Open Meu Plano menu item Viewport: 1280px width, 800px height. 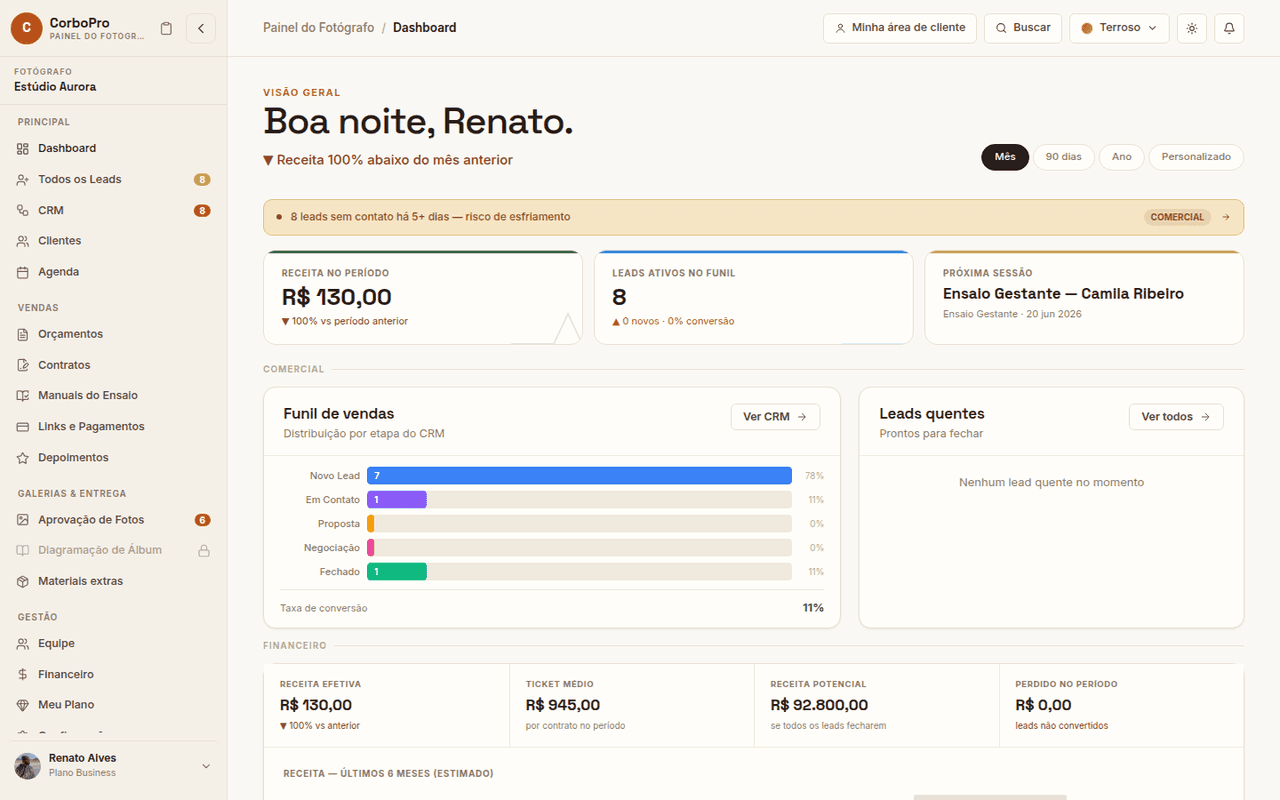tap(113, 705)
